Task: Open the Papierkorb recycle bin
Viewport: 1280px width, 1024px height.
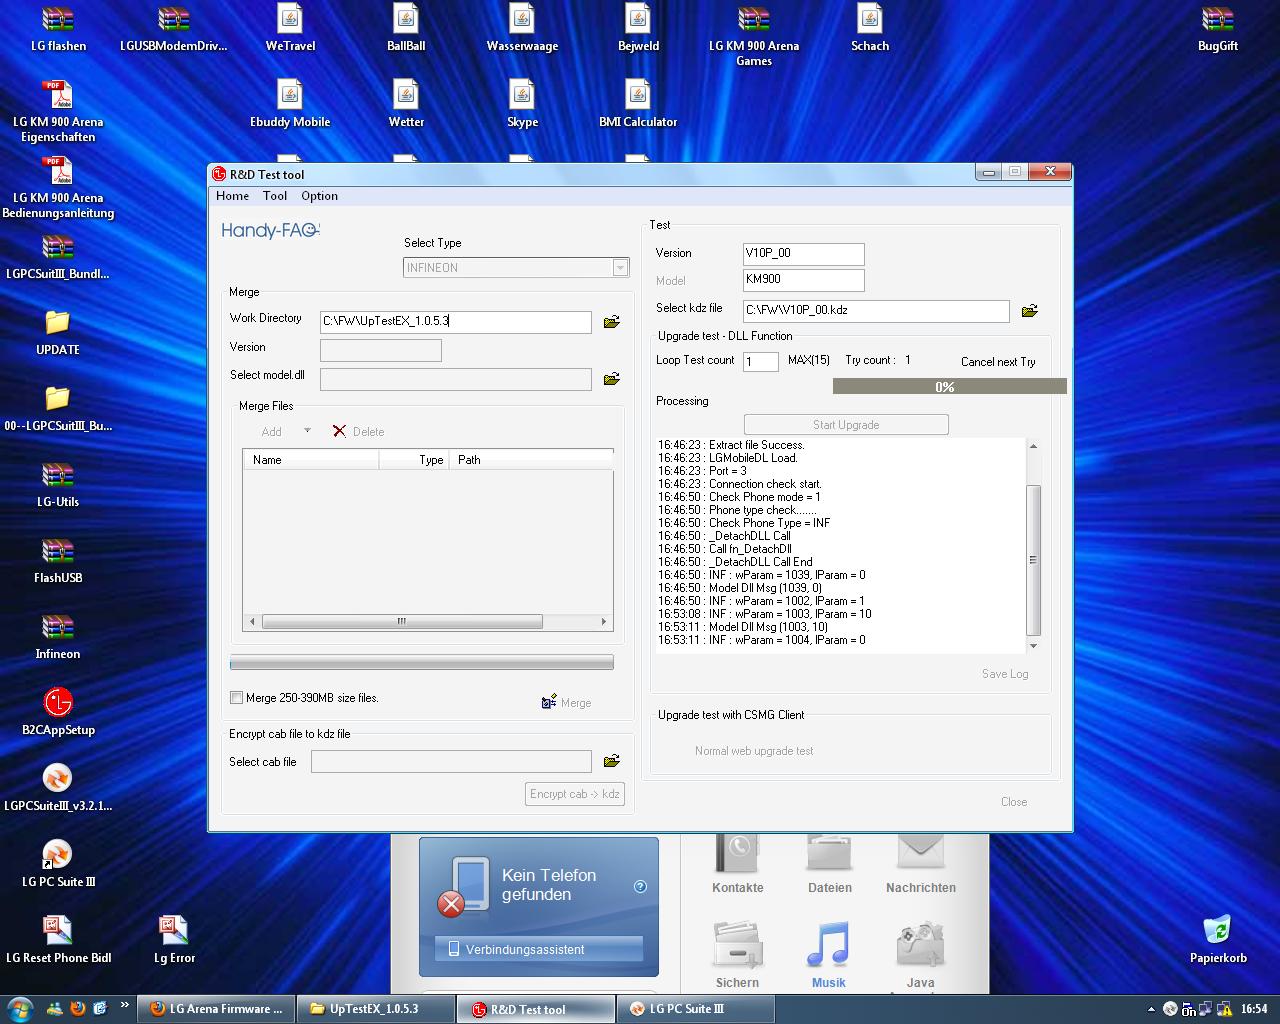Action: point(1218,940)
